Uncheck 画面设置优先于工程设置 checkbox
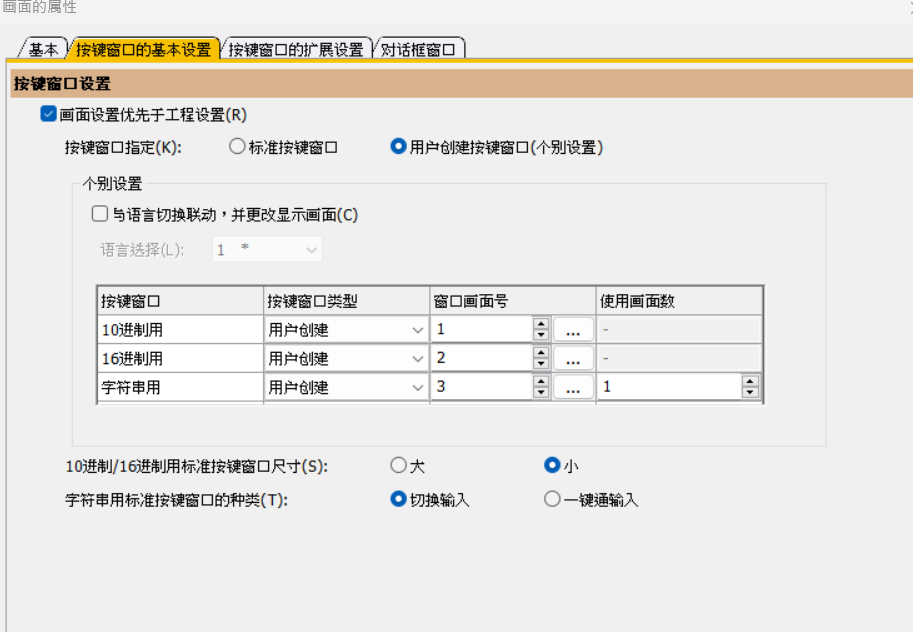Image resolution: width=913 pixels, height=632 pixels. (x=48, y=114)
